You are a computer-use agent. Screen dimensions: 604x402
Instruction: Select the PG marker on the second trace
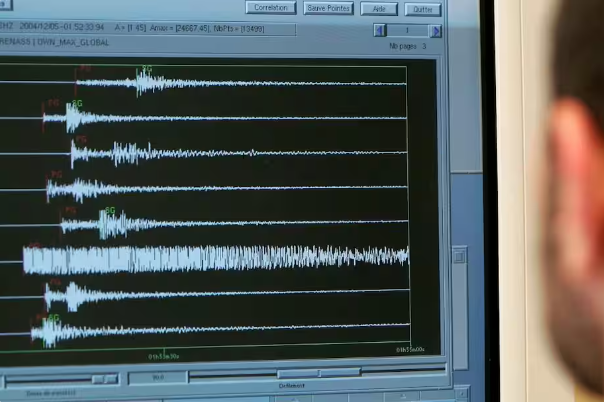tap(54, 103)
